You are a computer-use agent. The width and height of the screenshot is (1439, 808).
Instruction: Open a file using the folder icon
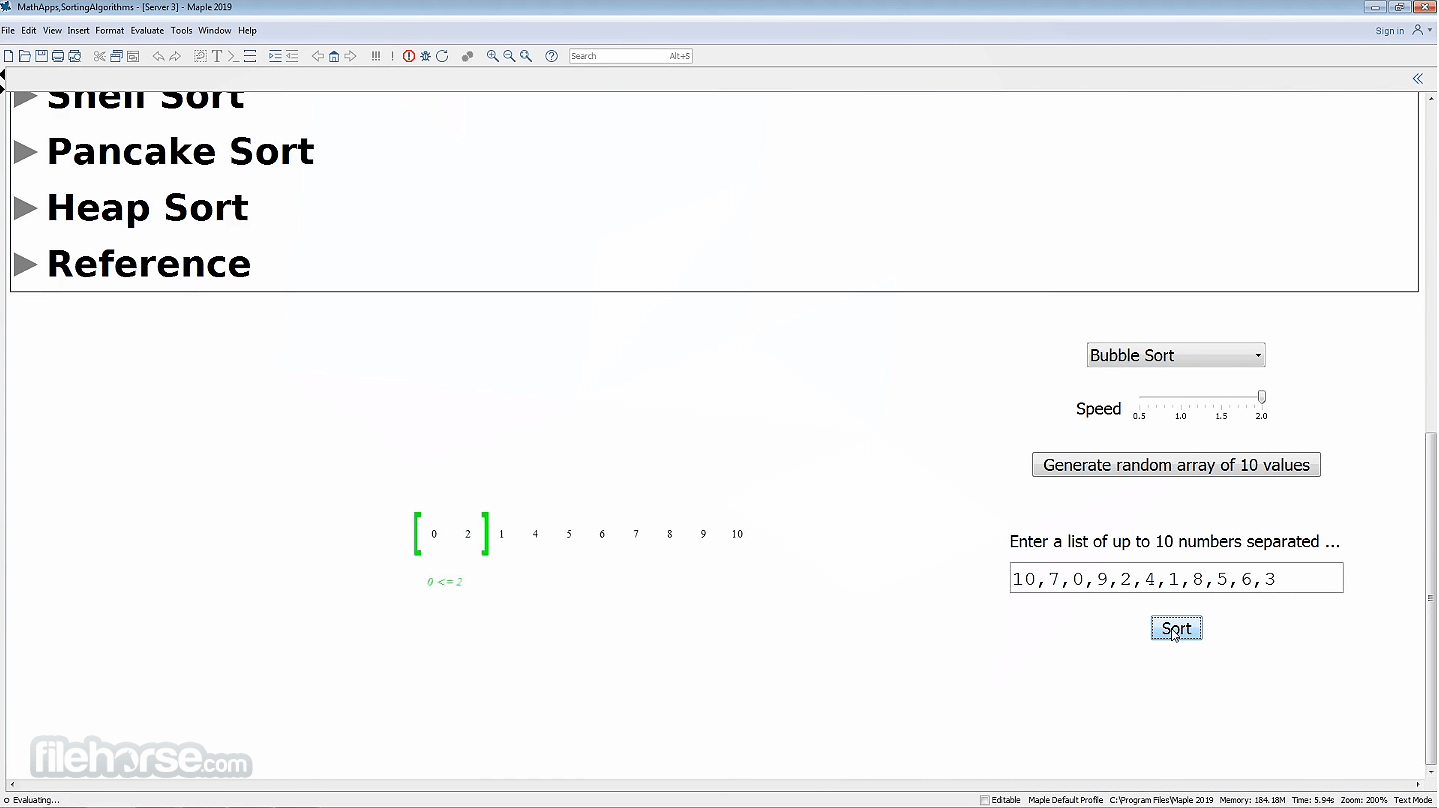(25, 56)
